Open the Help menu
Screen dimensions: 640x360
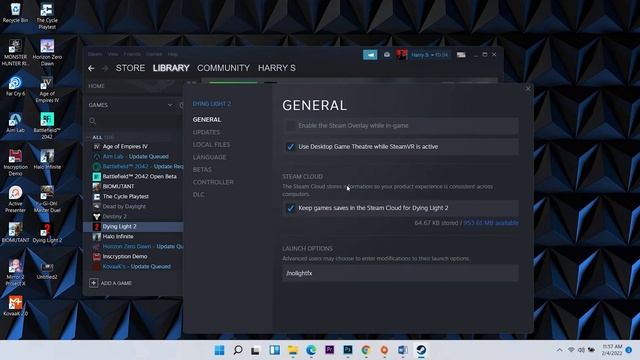[173, 54]
